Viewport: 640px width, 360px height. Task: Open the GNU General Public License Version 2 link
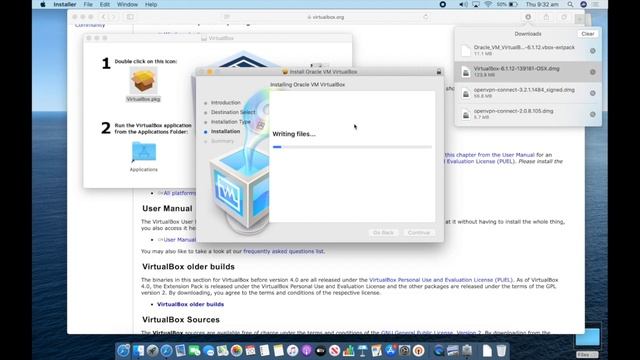pyautogui.click(x=431, y=333)
